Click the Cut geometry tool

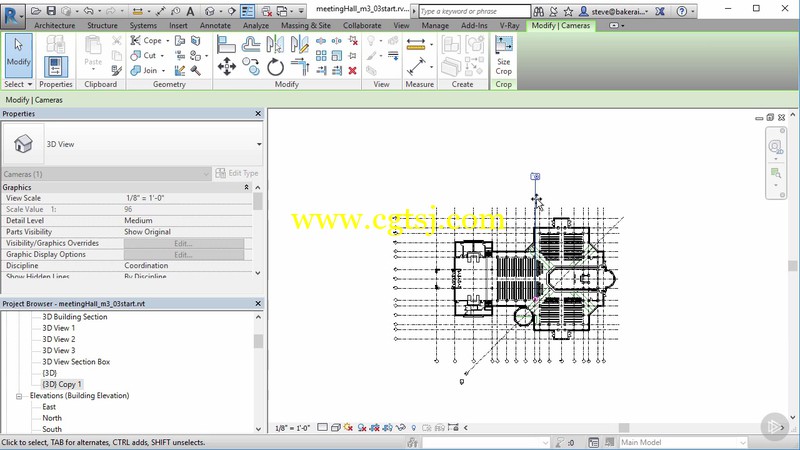click(x=144, y=55)
